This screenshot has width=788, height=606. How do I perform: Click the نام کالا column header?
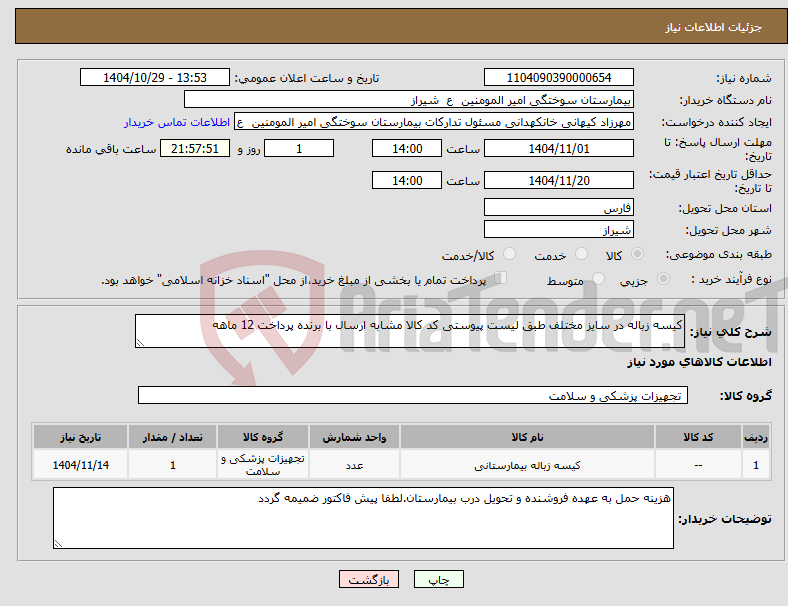[527, 437]
